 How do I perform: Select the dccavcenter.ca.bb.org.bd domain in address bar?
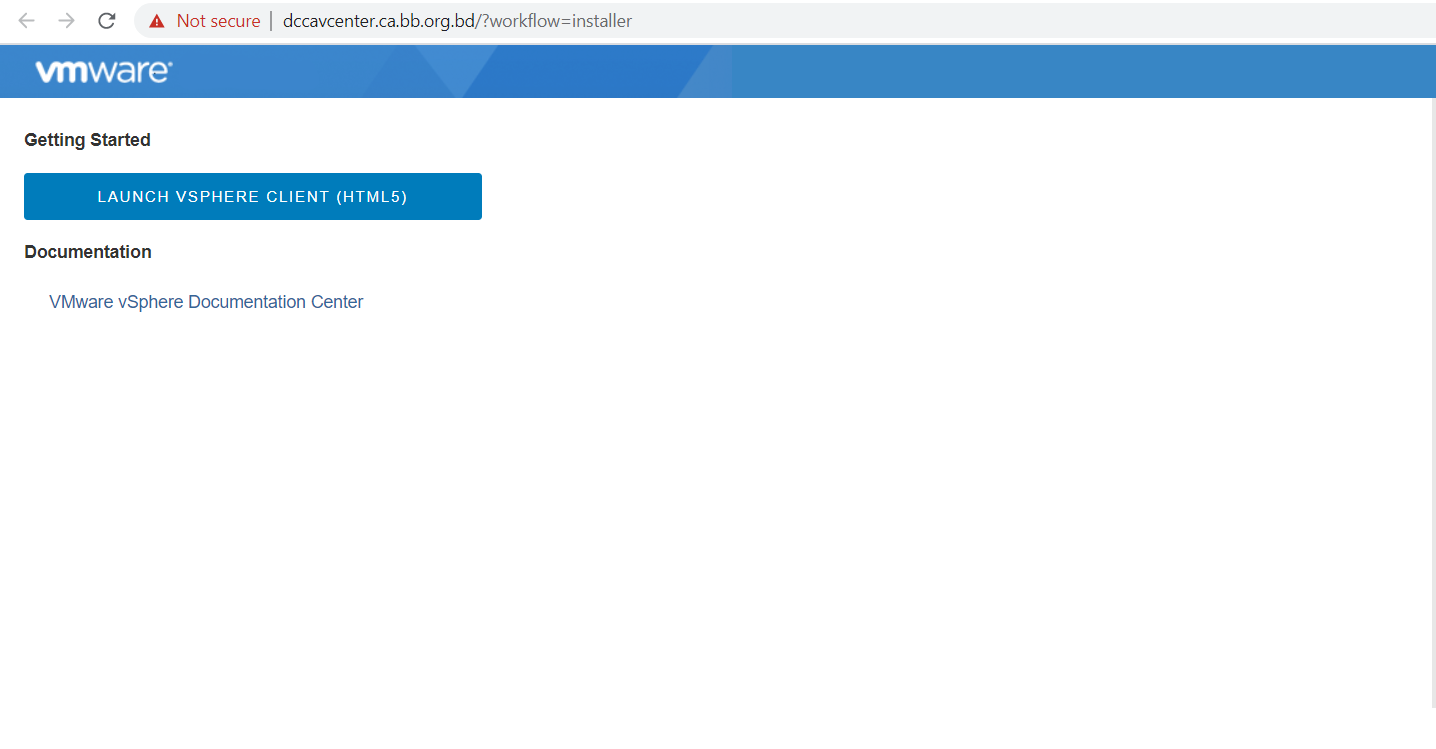378,21
